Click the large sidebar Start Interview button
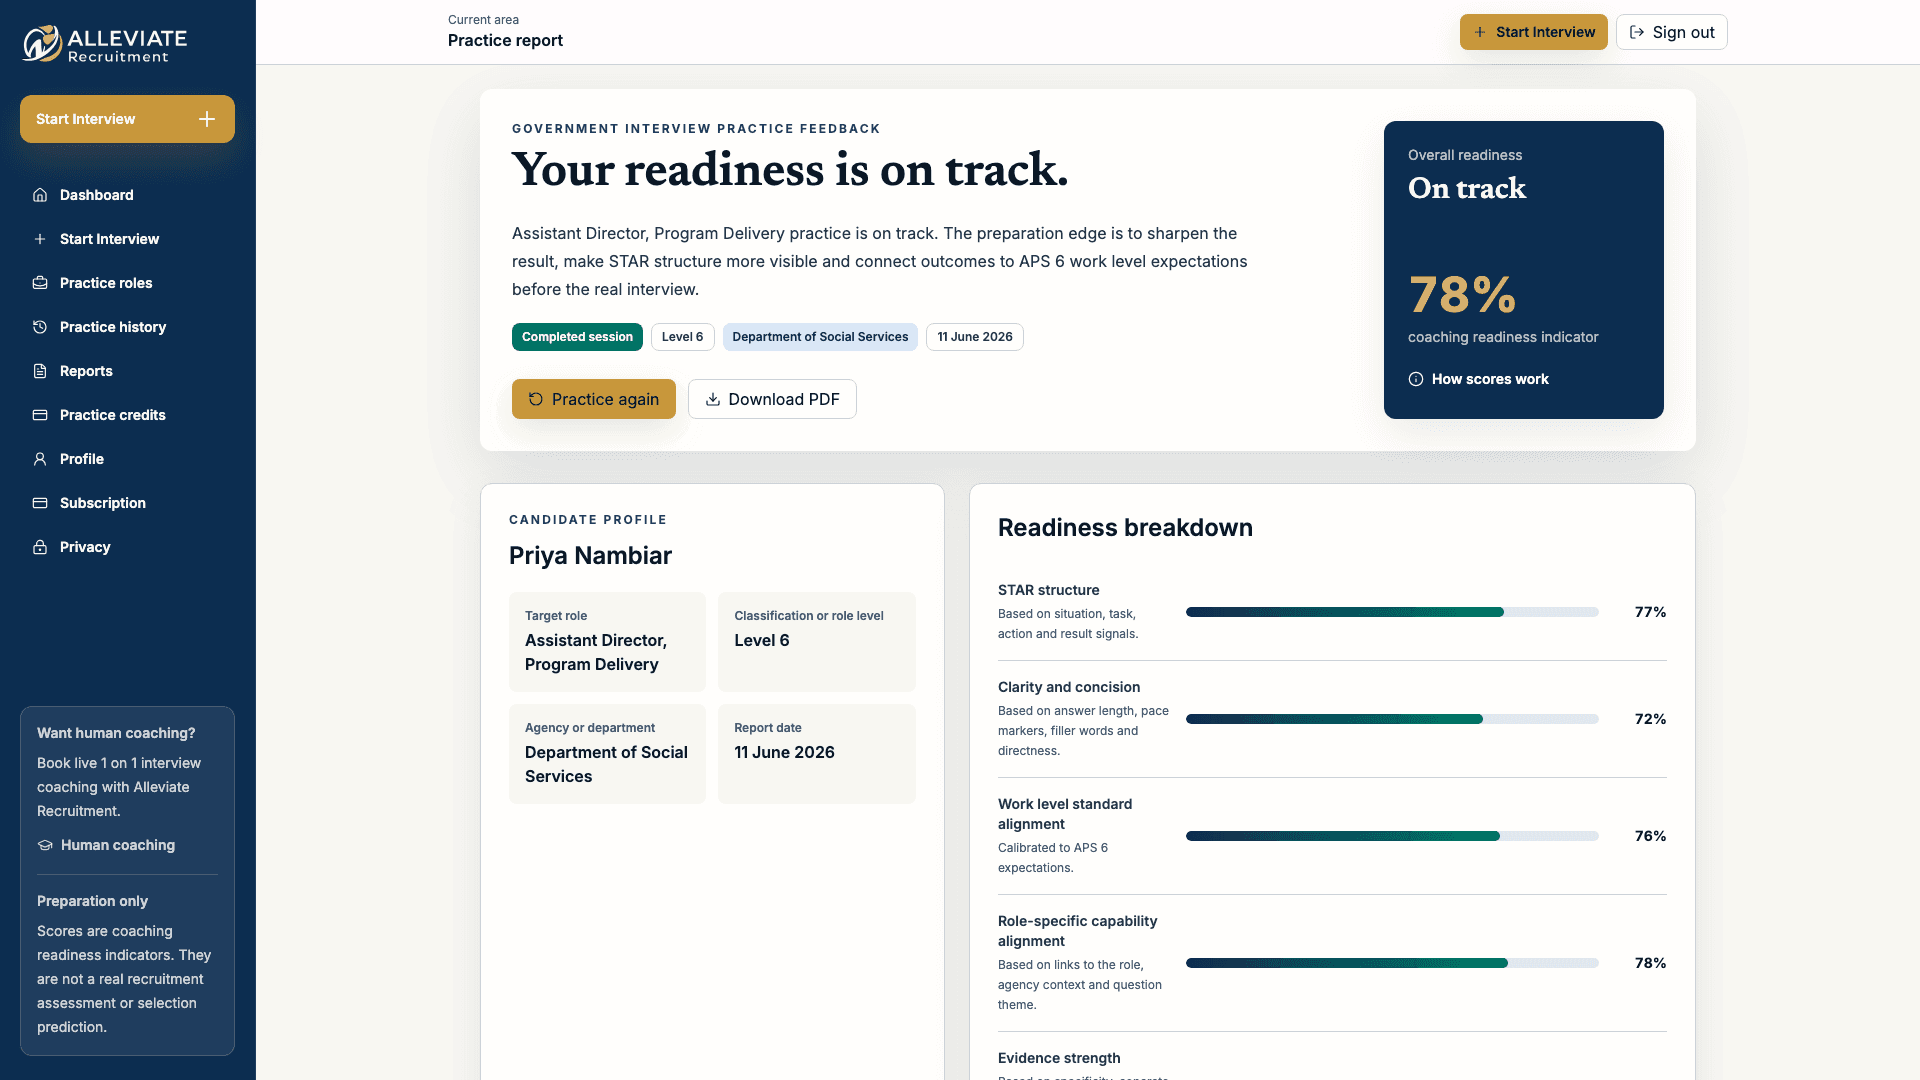Image resolution: width=1920 pixels, height=1080 pixels. pos(127,119)
